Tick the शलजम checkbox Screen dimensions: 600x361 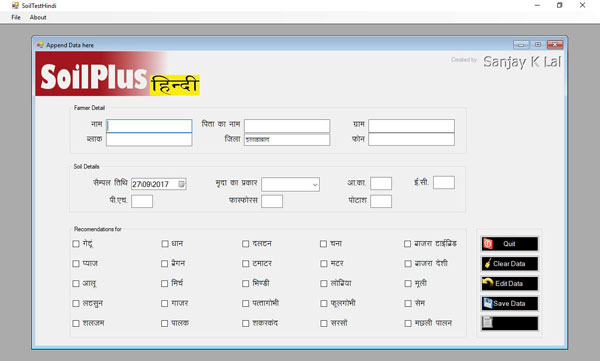tap(76, 323)
